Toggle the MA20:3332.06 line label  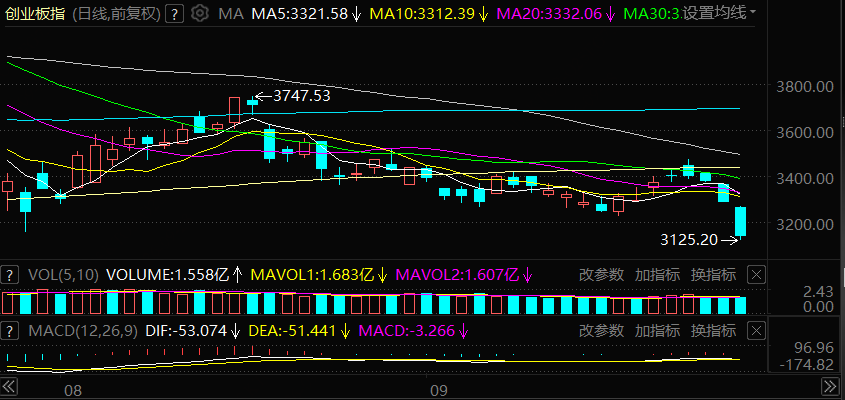[556, 13]
